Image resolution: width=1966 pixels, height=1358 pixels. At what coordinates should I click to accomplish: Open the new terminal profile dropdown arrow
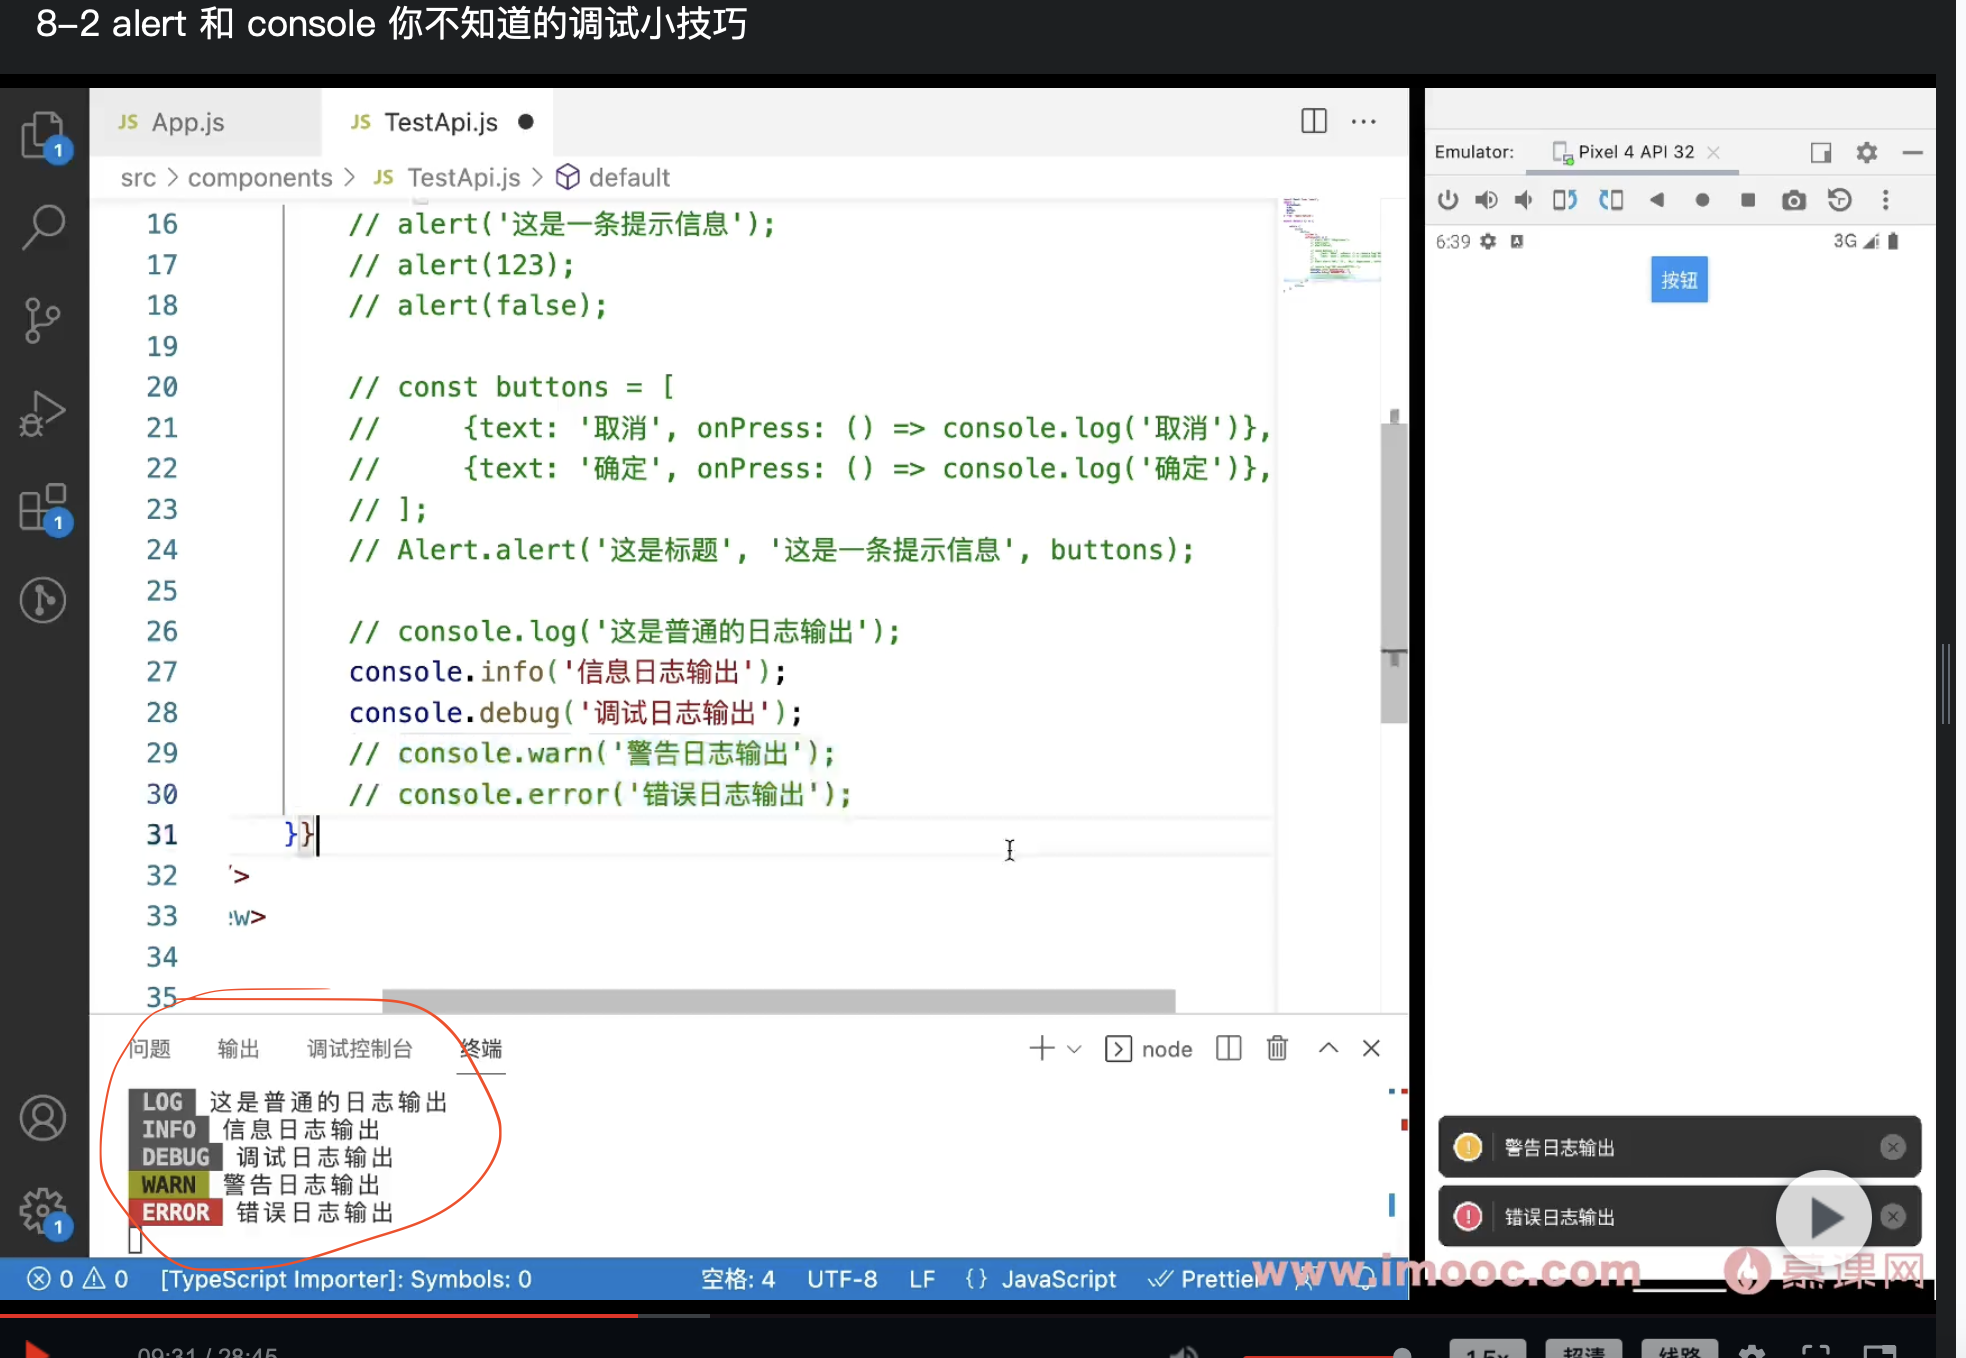1075,1049
